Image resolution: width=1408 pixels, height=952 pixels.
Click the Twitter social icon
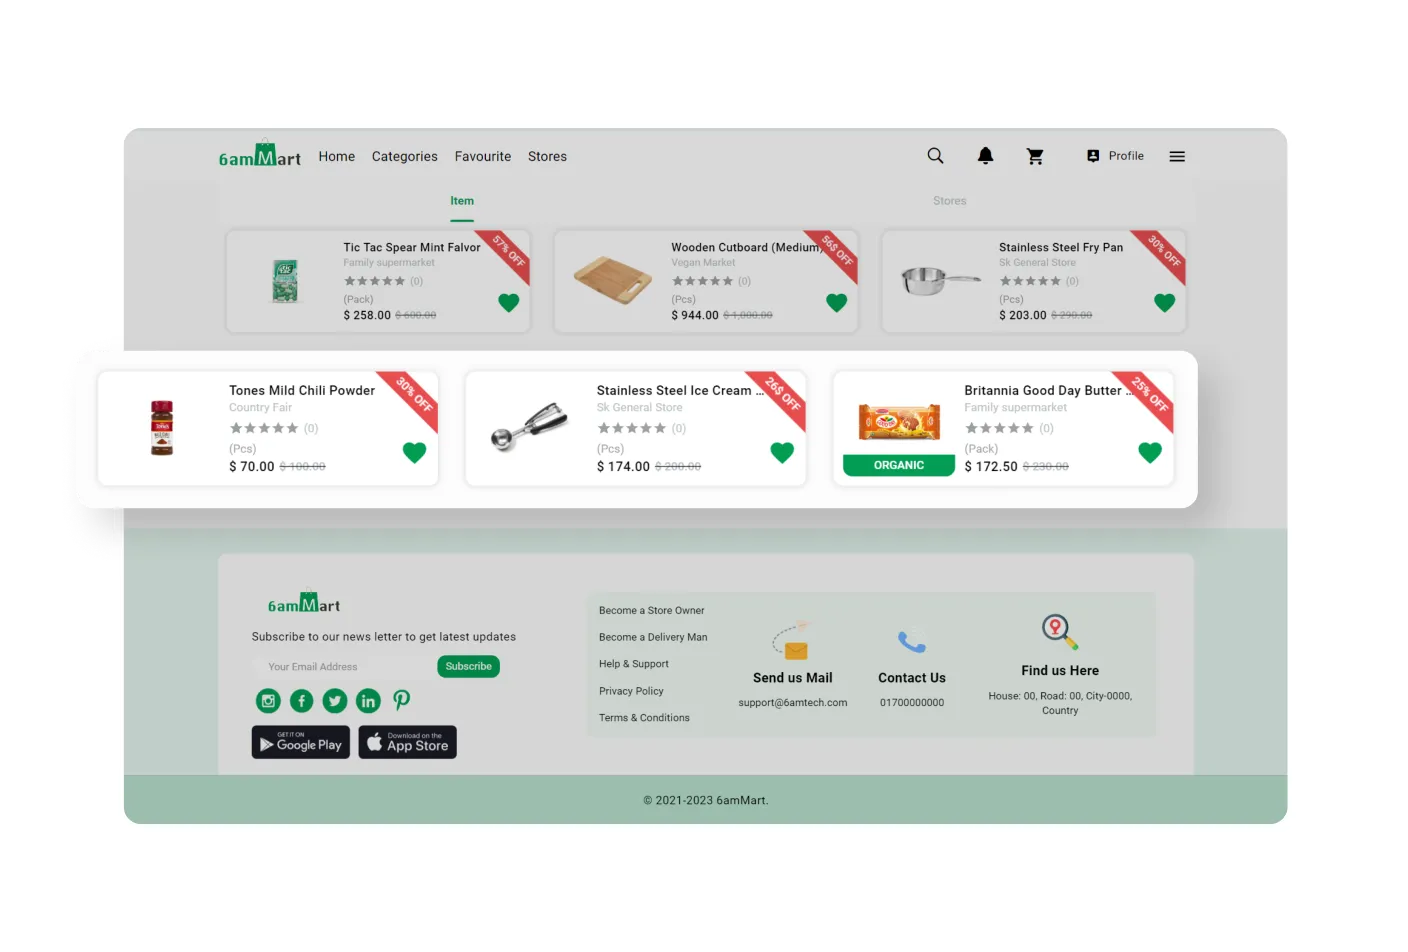click(x=335, y=701)
